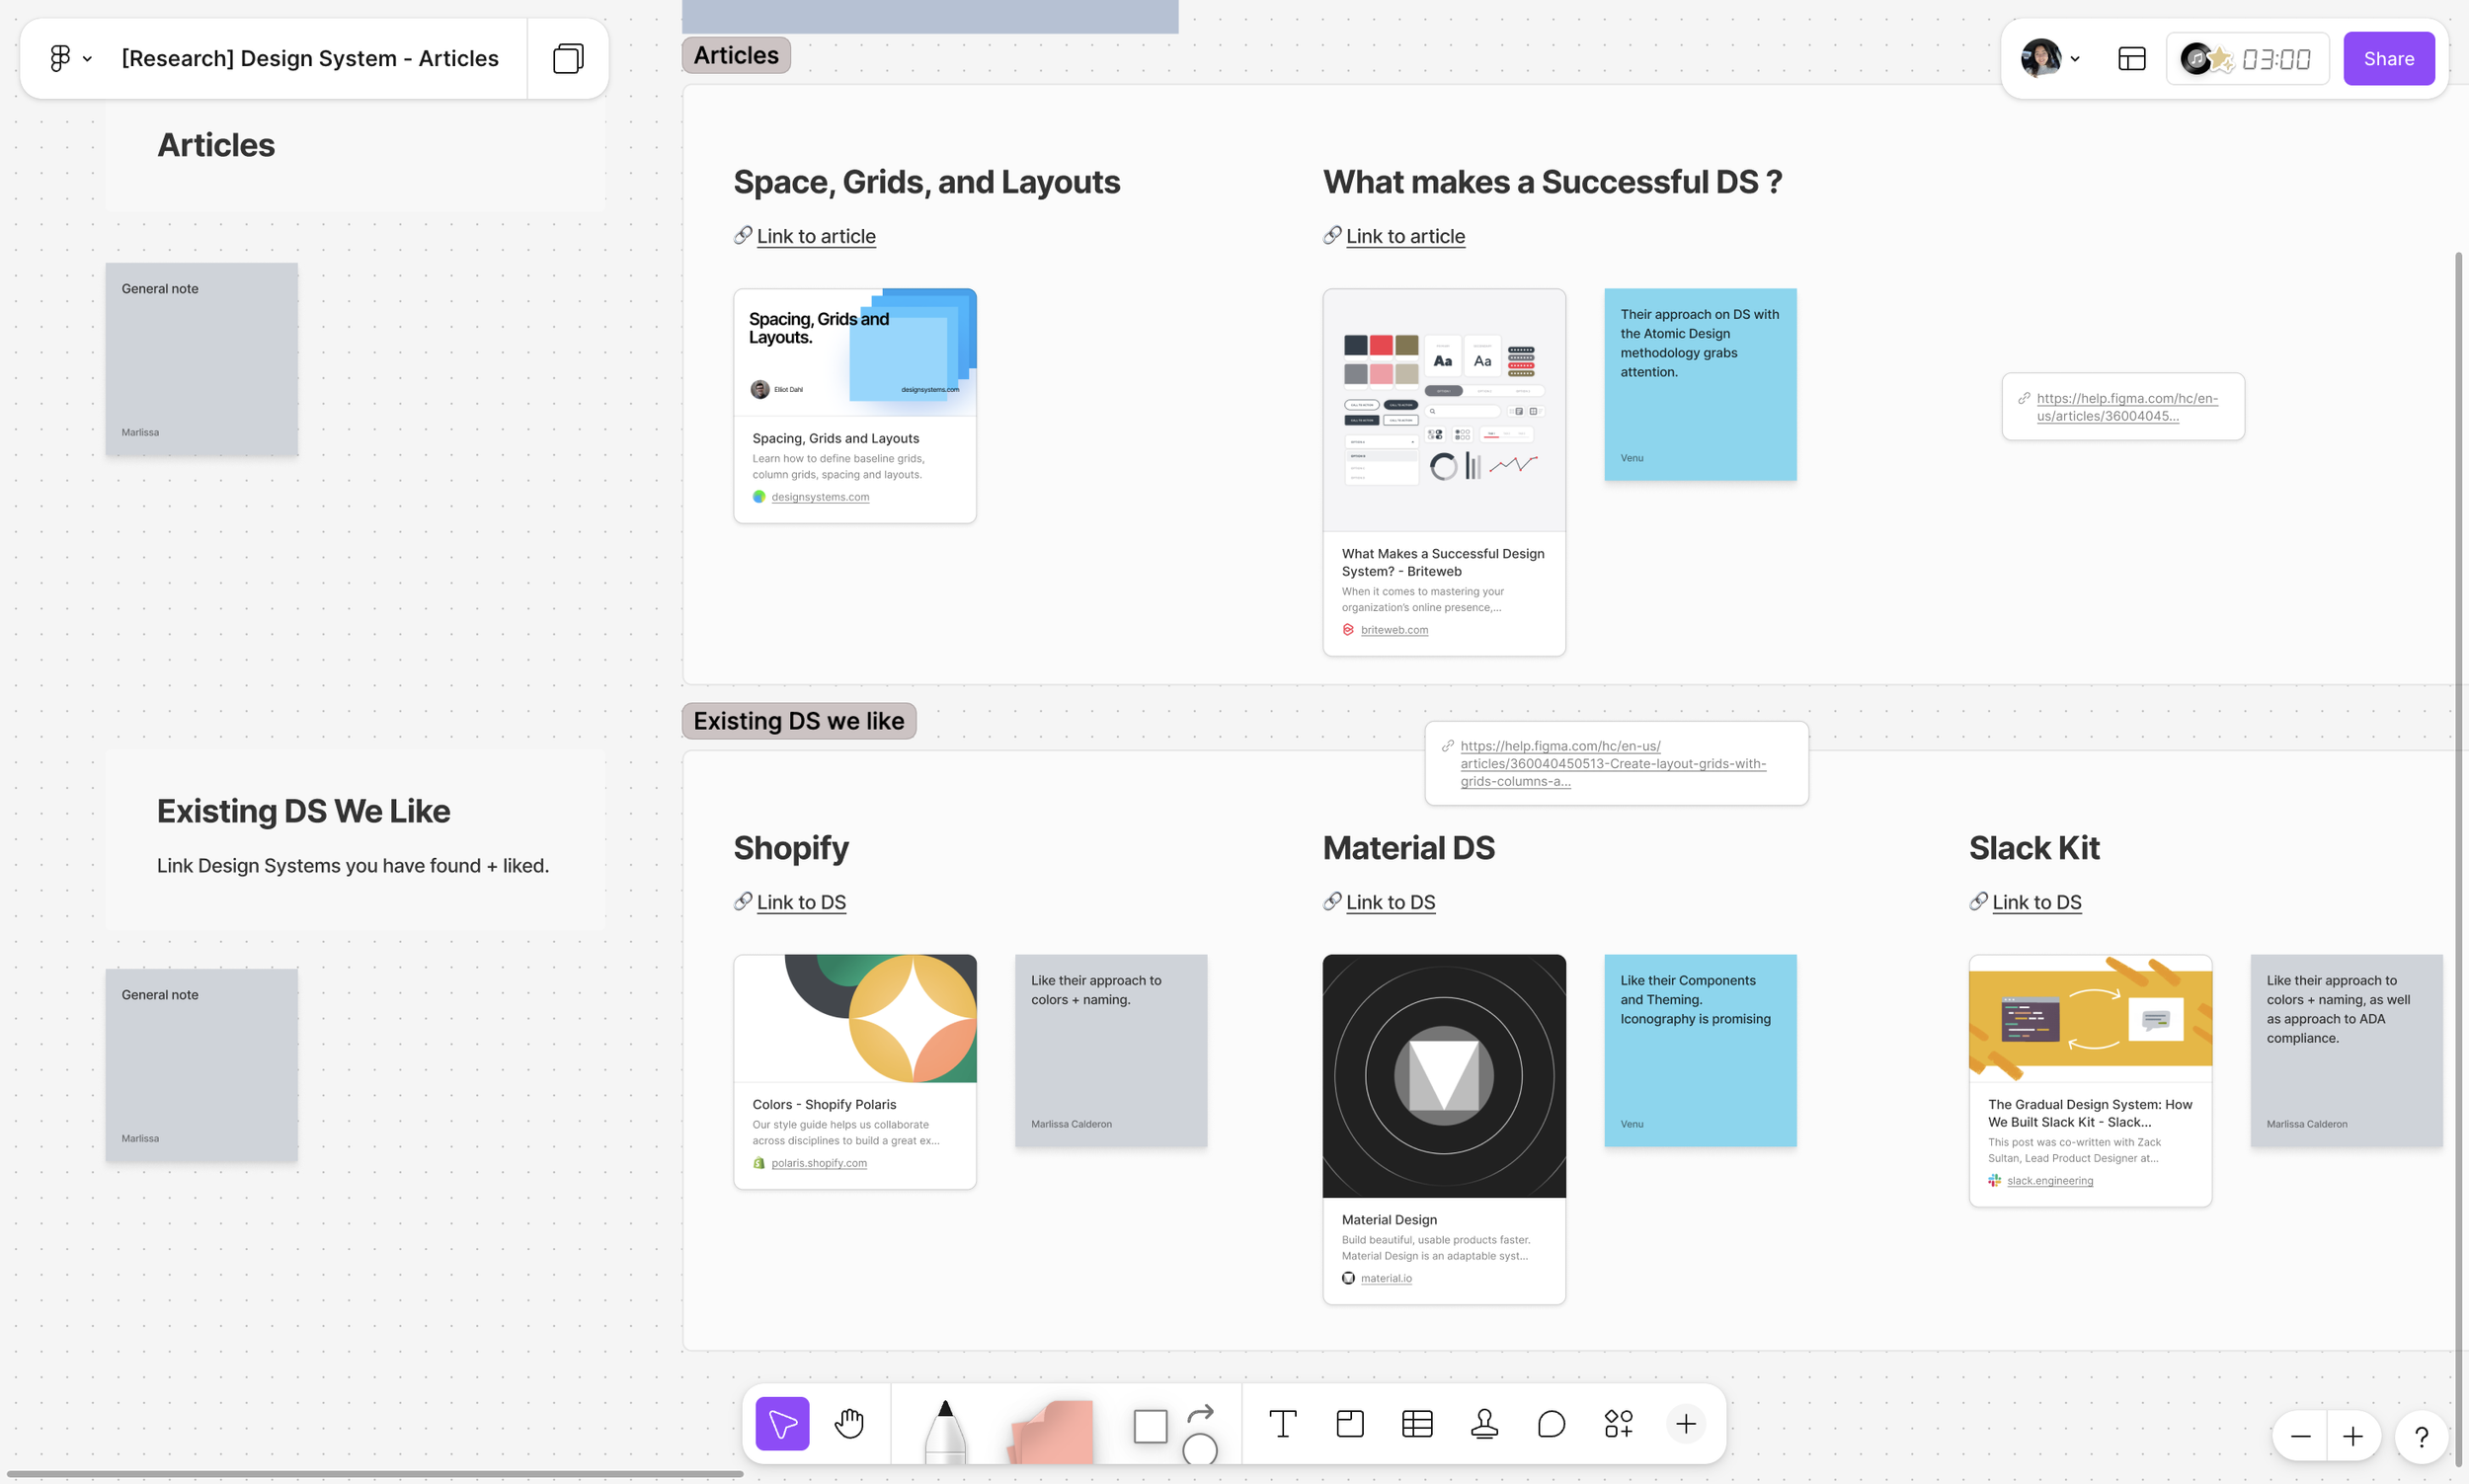Select the Comment tool
The height and width of the screenshot is (1484, 2469).
pyautogui.click(x=1551, y=1423)
